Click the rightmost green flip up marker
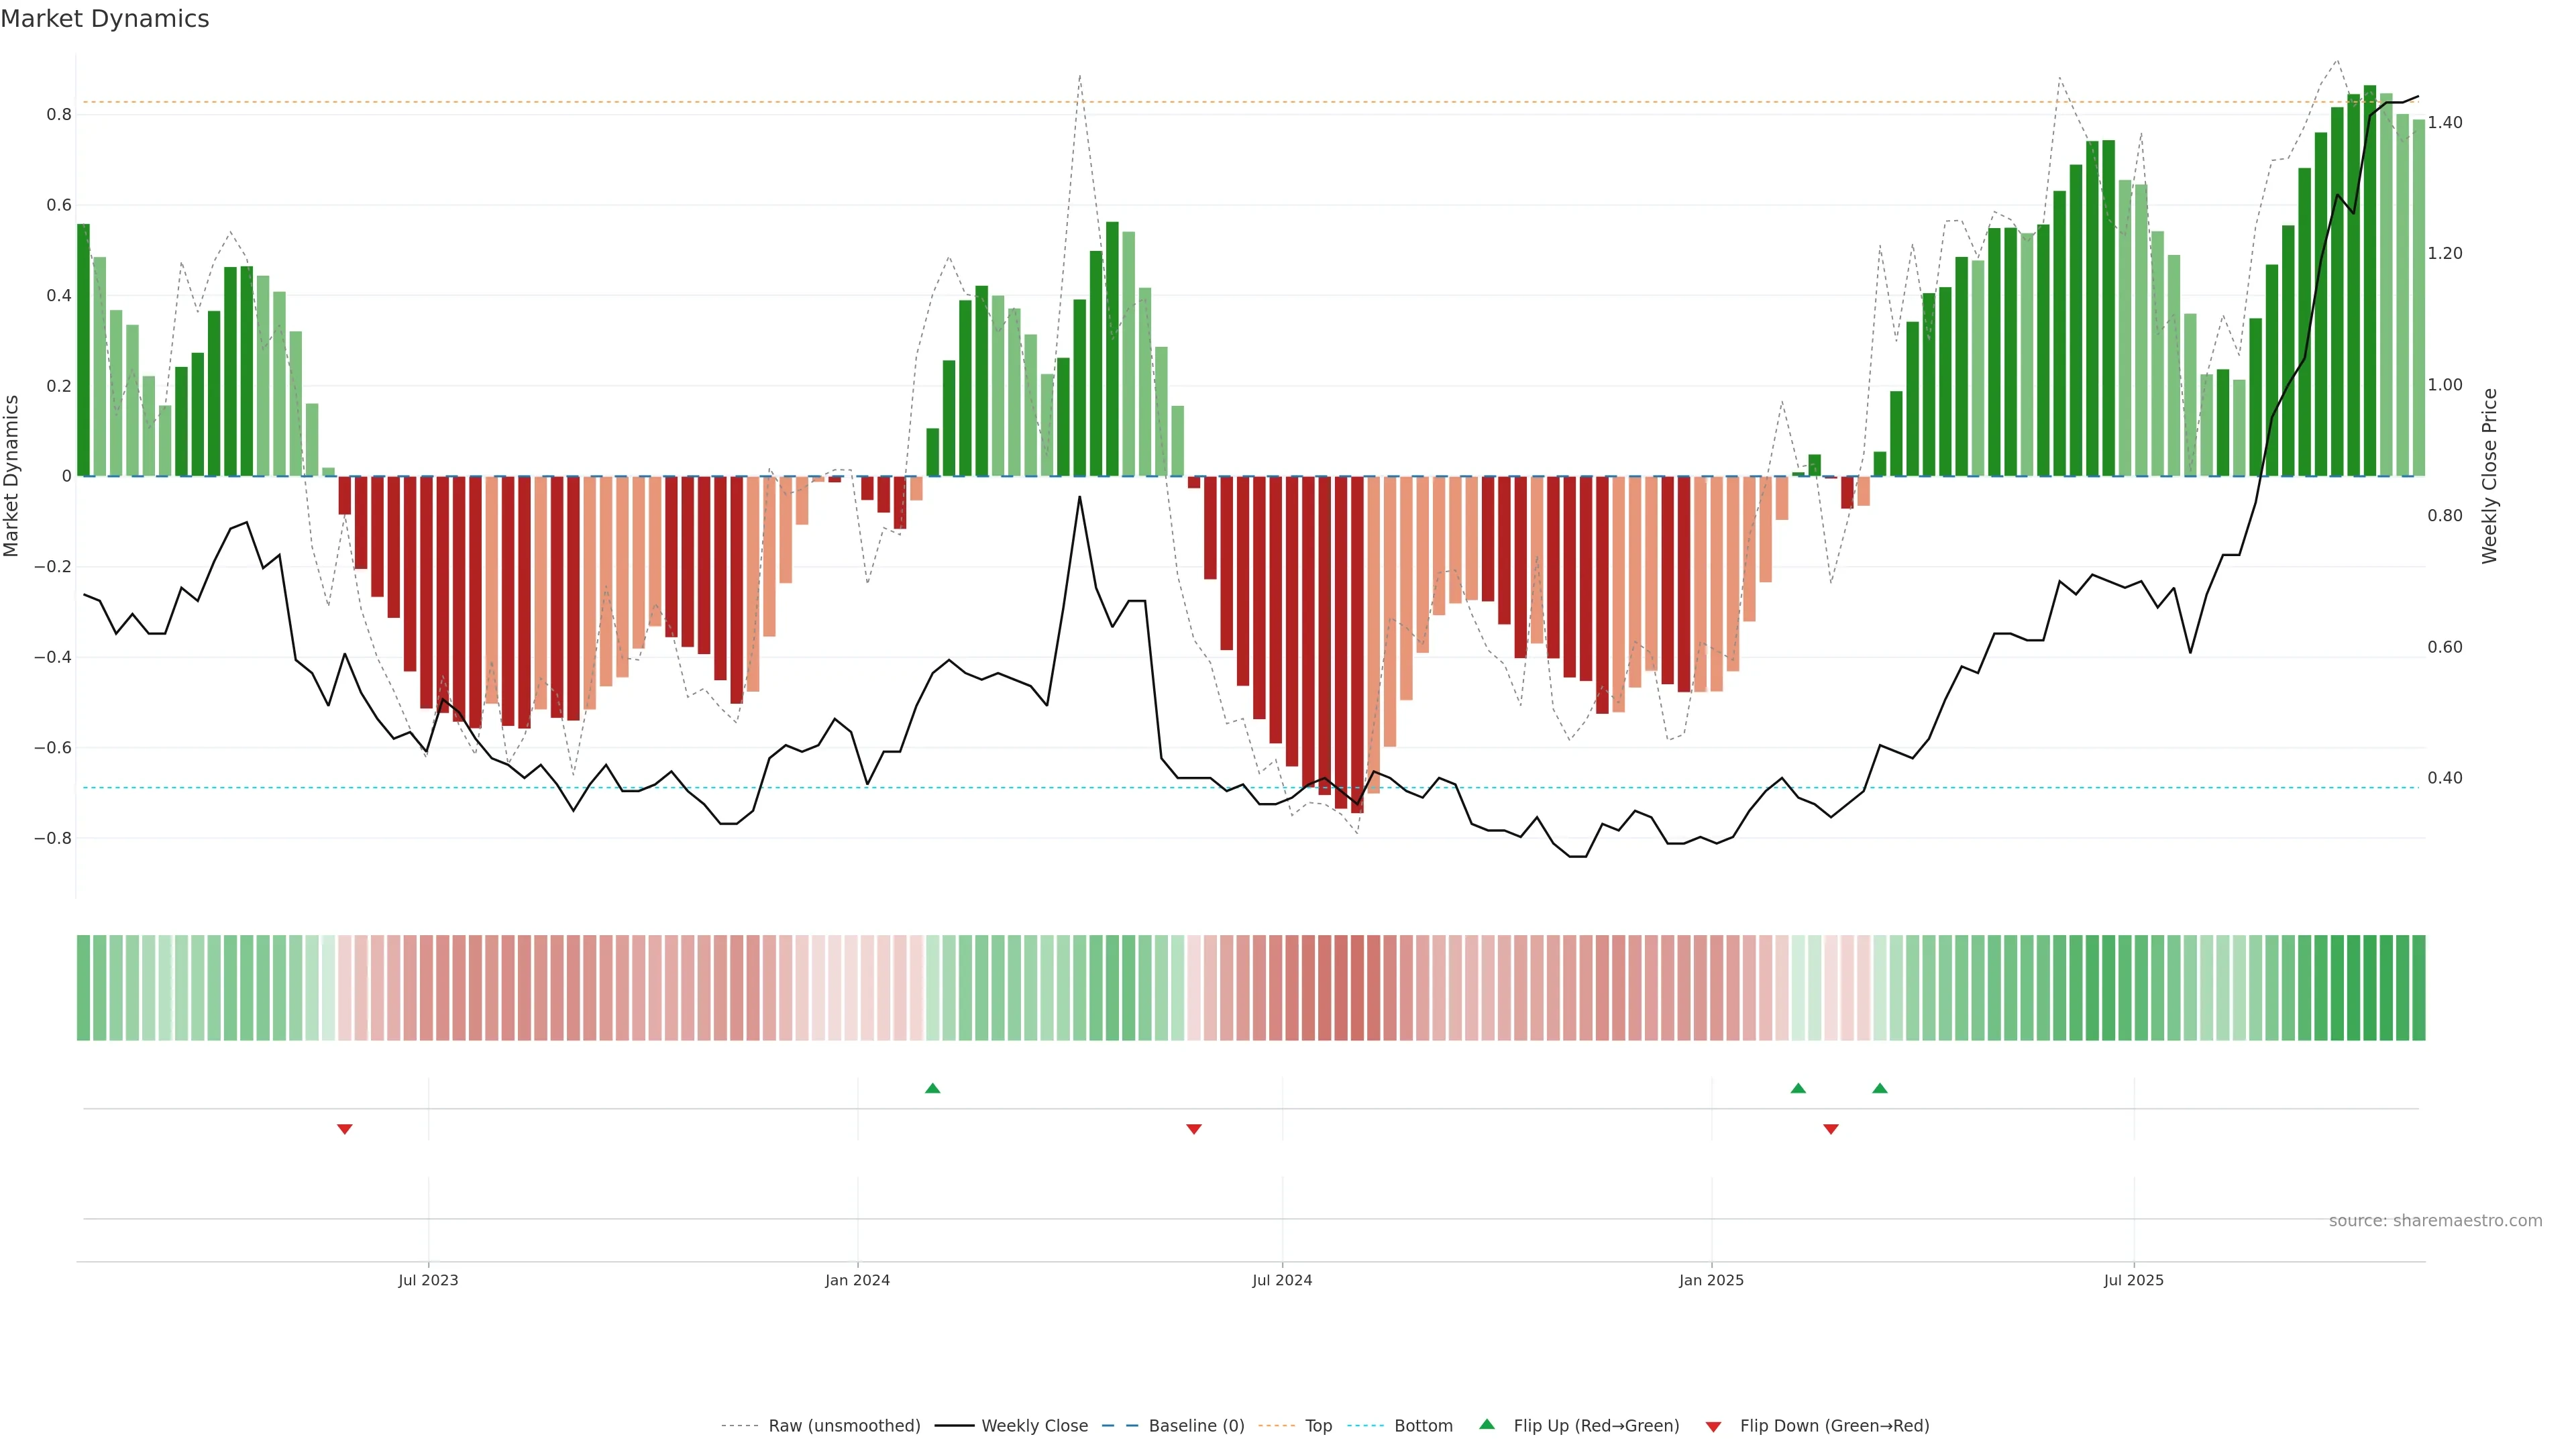 (1880, 1088)
